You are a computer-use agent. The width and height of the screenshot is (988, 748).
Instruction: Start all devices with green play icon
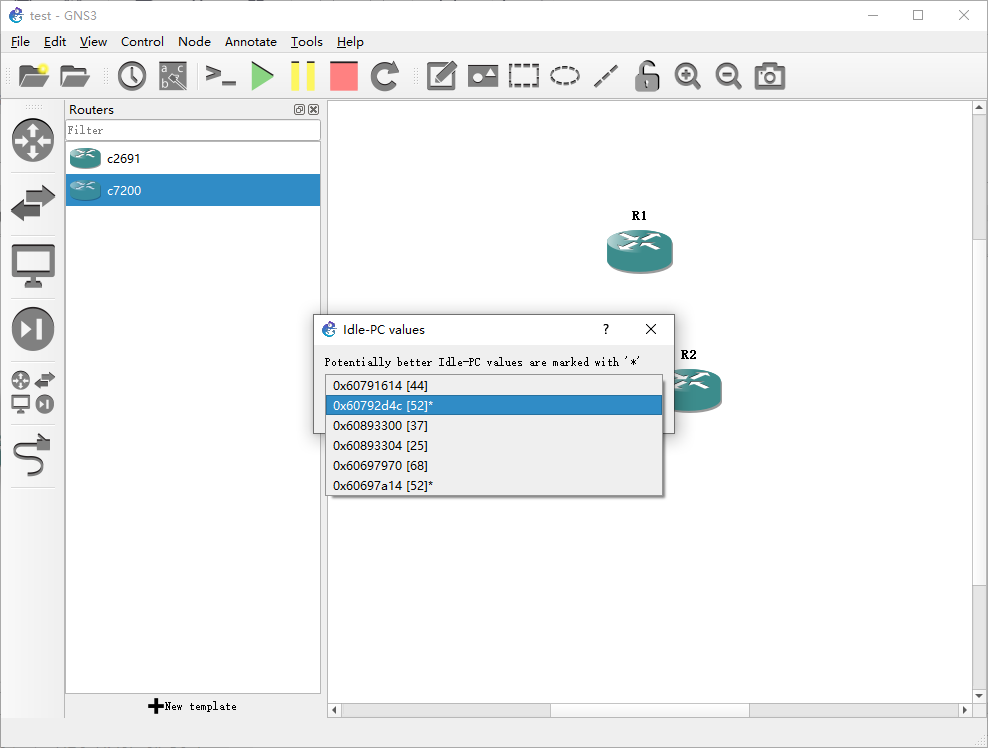click(x=262, y=76)
